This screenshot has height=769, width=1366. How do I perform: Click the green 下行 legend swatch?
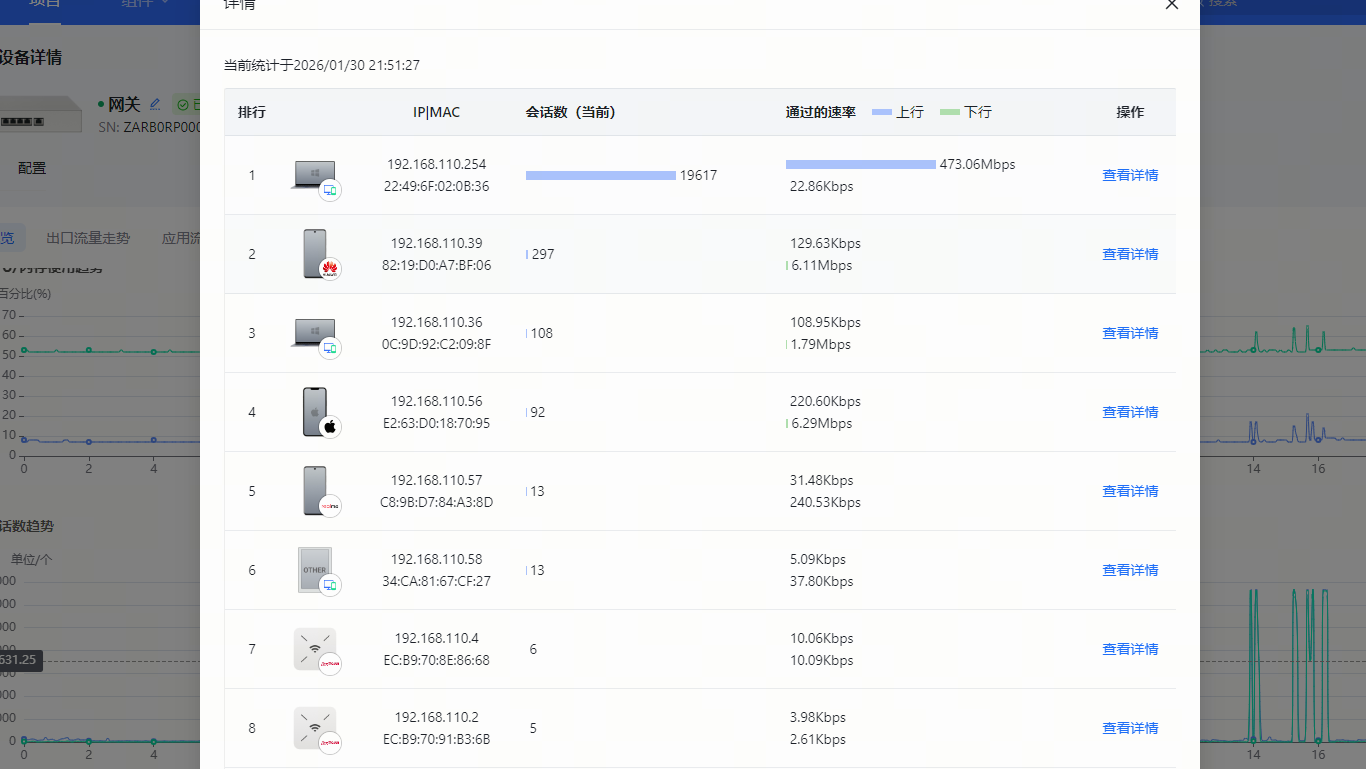pos(949,112)
